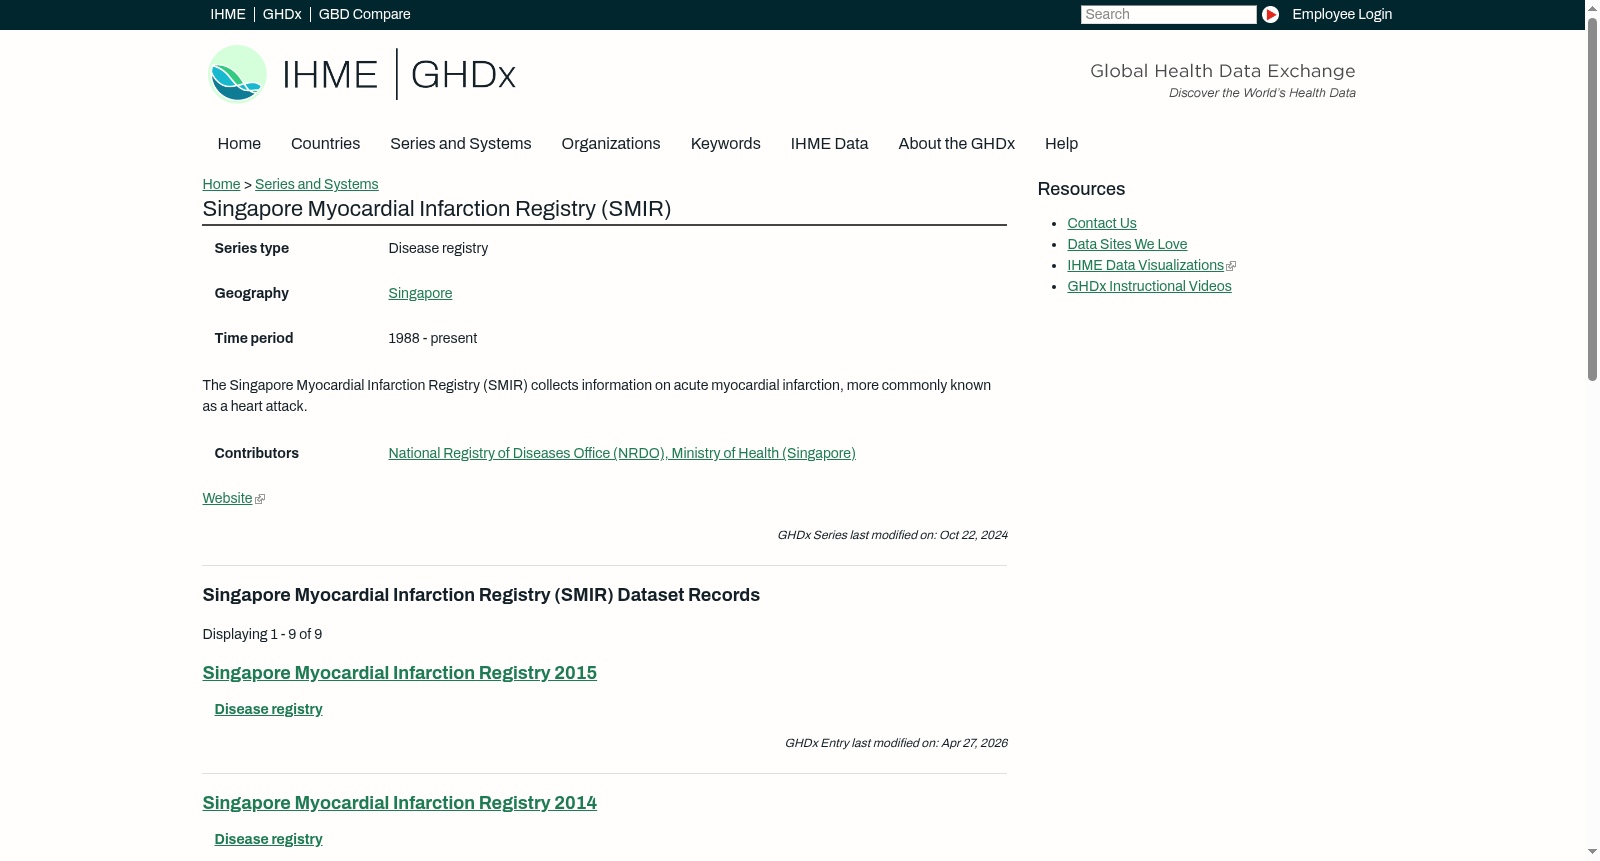Click the SMIR Dataset Records heading
The width and height of the screenshot is (1600, 861).
click(481, 596)
